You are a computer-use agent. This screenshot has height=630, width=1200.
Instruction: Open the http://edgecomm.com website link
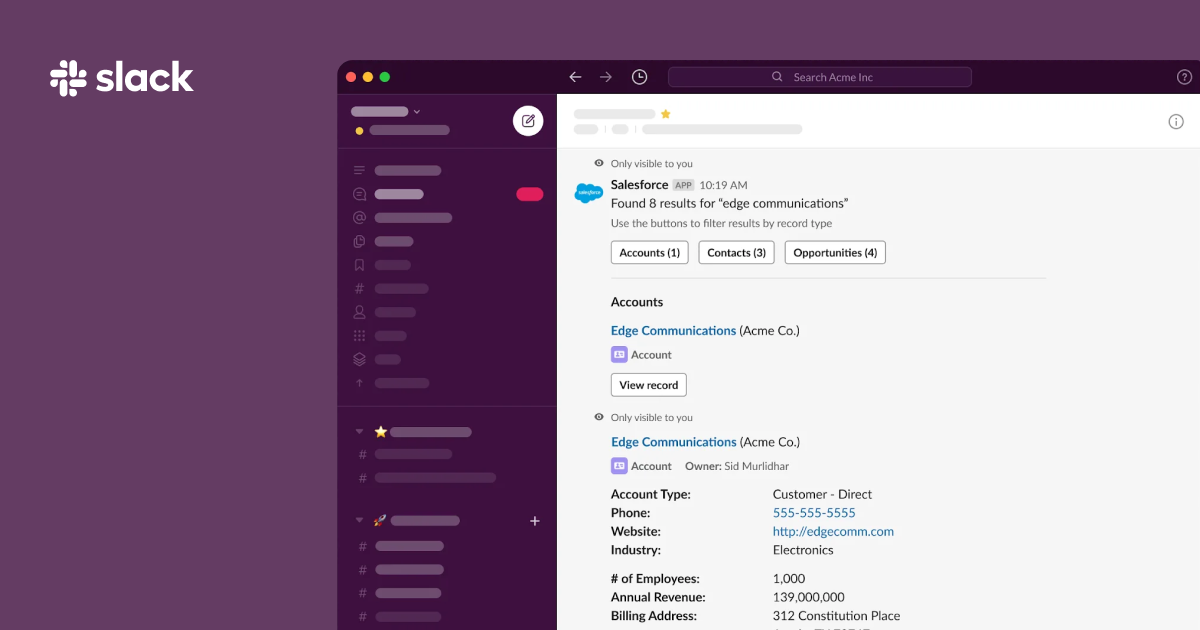click(833, 531)
